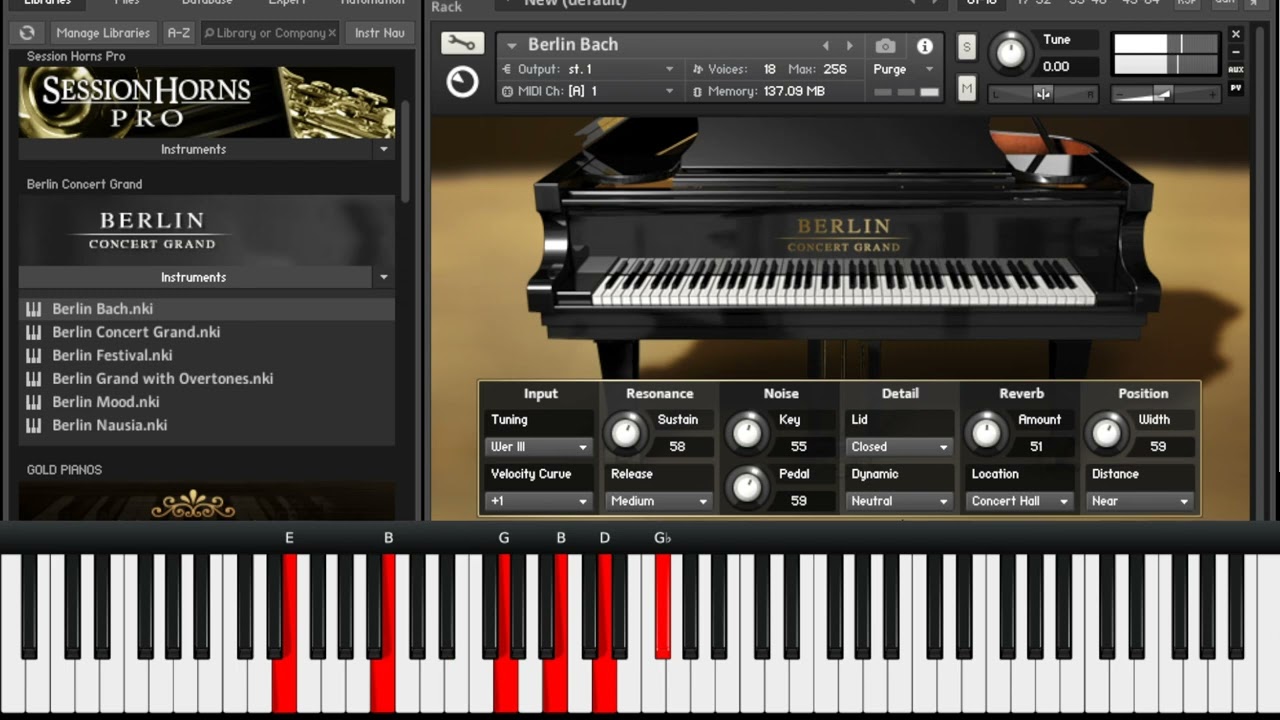Open the Velocity Curve dropdown showing +1
This screenshot has width=1280, height=720.
click(x=539, y=501)
